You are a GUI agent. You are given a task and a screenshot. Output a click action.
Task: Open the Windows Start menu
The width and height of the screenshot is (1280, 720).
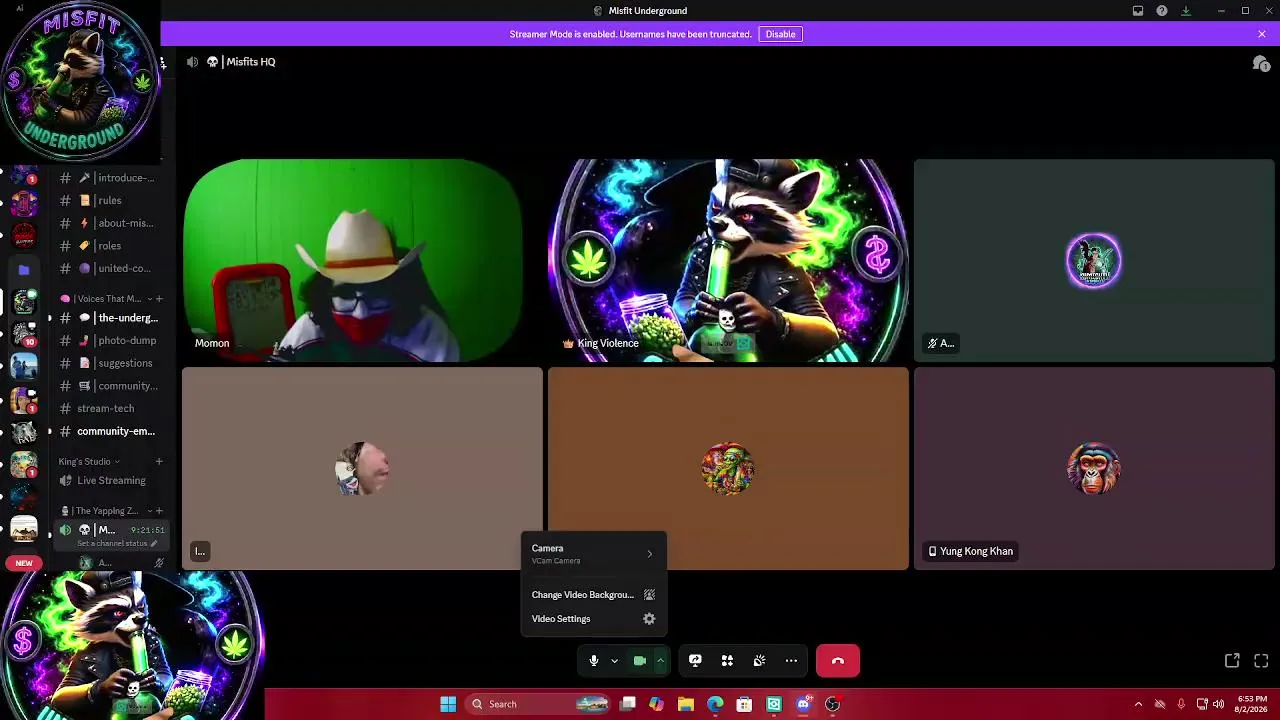[x=448, y=704]
